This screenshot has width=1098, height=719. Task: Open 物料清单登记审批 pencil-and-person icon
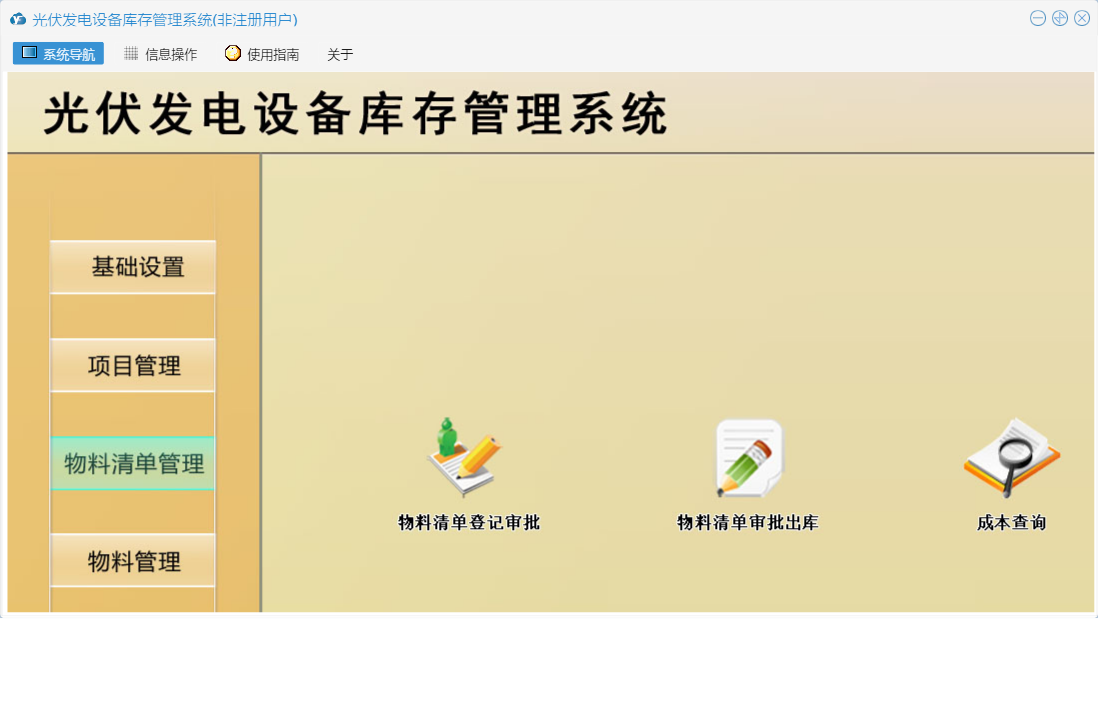coord(465,458)
